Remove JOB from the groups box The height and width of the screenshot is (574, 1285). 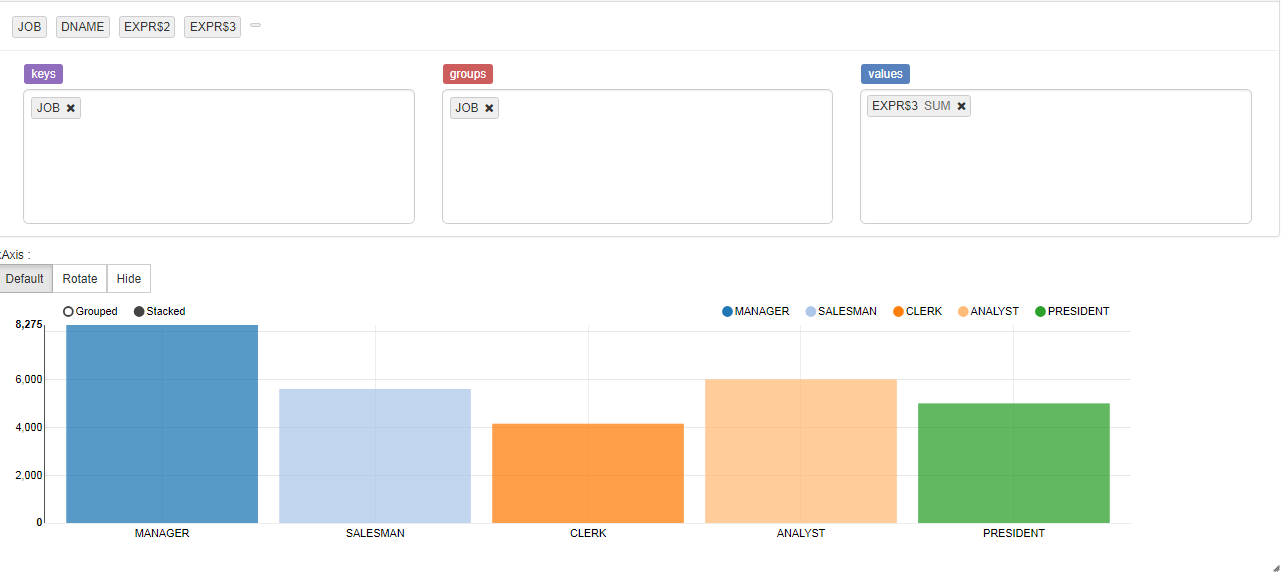click(x=489, y=108)
